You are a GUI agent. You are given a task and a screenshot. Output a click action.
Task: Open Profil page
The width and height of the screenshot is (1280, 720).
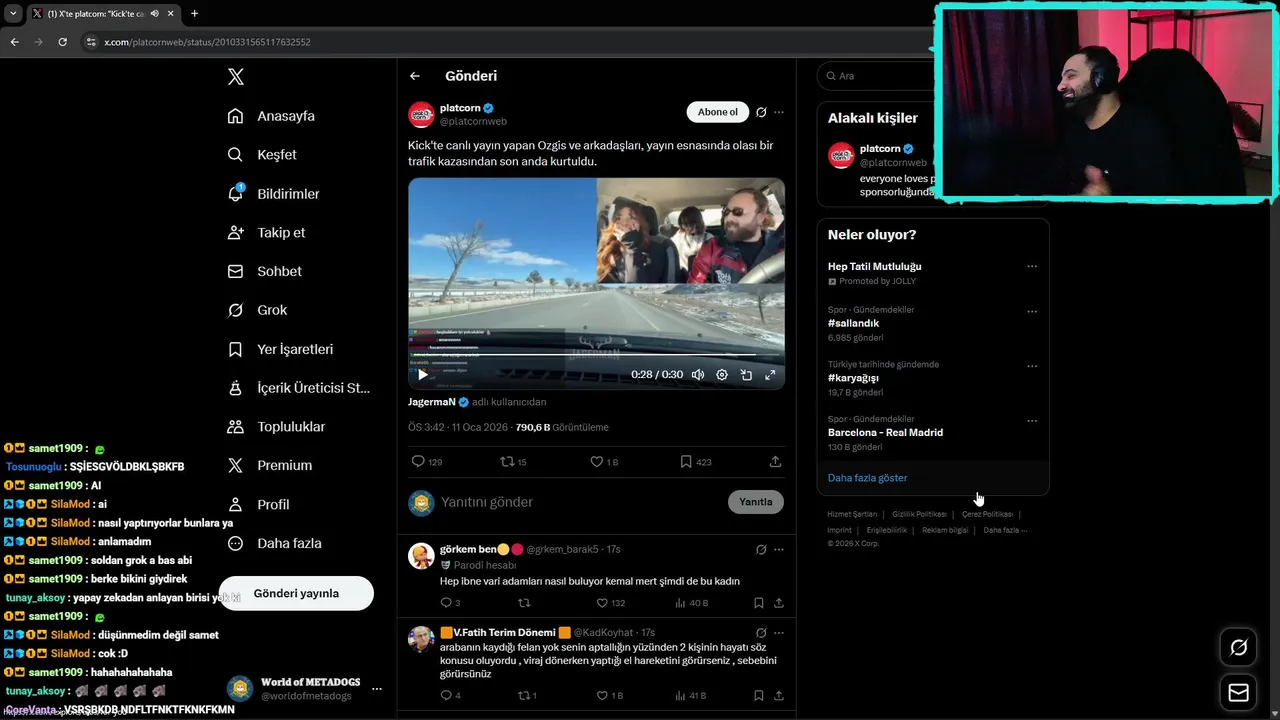point(258,504)
